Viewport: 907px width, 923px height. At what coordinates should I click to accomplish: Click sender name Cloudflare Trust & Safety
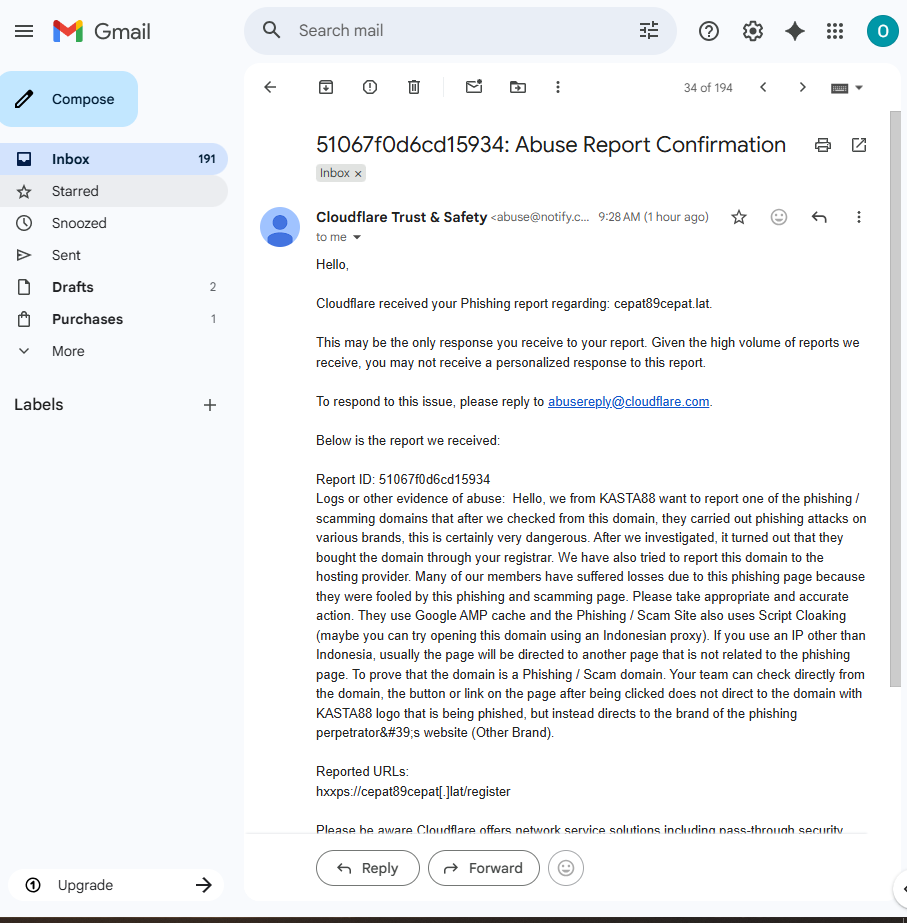[401, 217]
